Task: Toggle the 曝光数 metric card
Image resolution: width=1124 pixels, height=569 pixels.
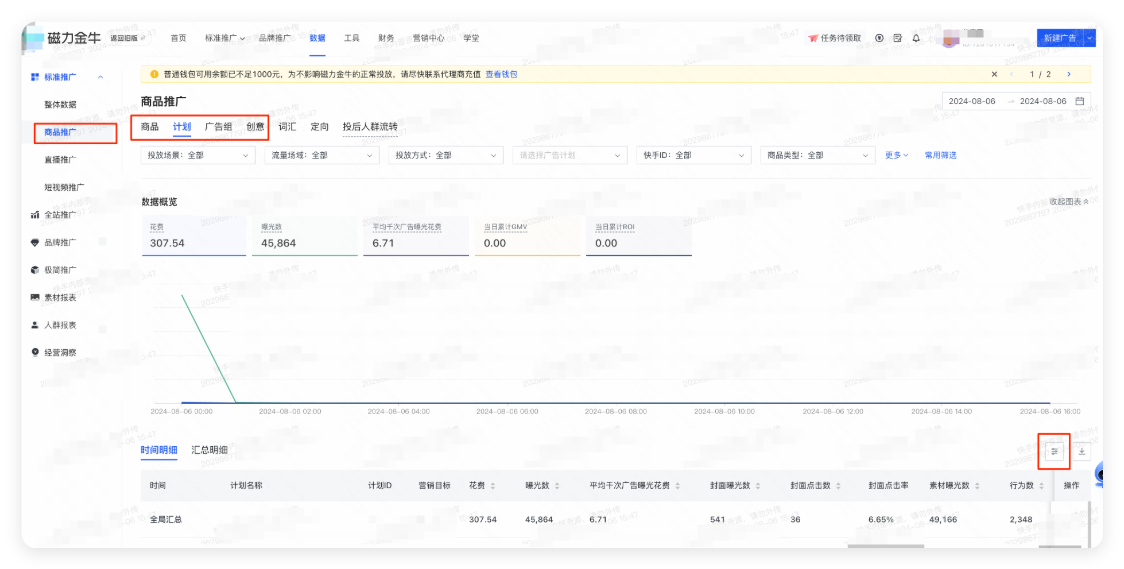Action: point(305,236)
